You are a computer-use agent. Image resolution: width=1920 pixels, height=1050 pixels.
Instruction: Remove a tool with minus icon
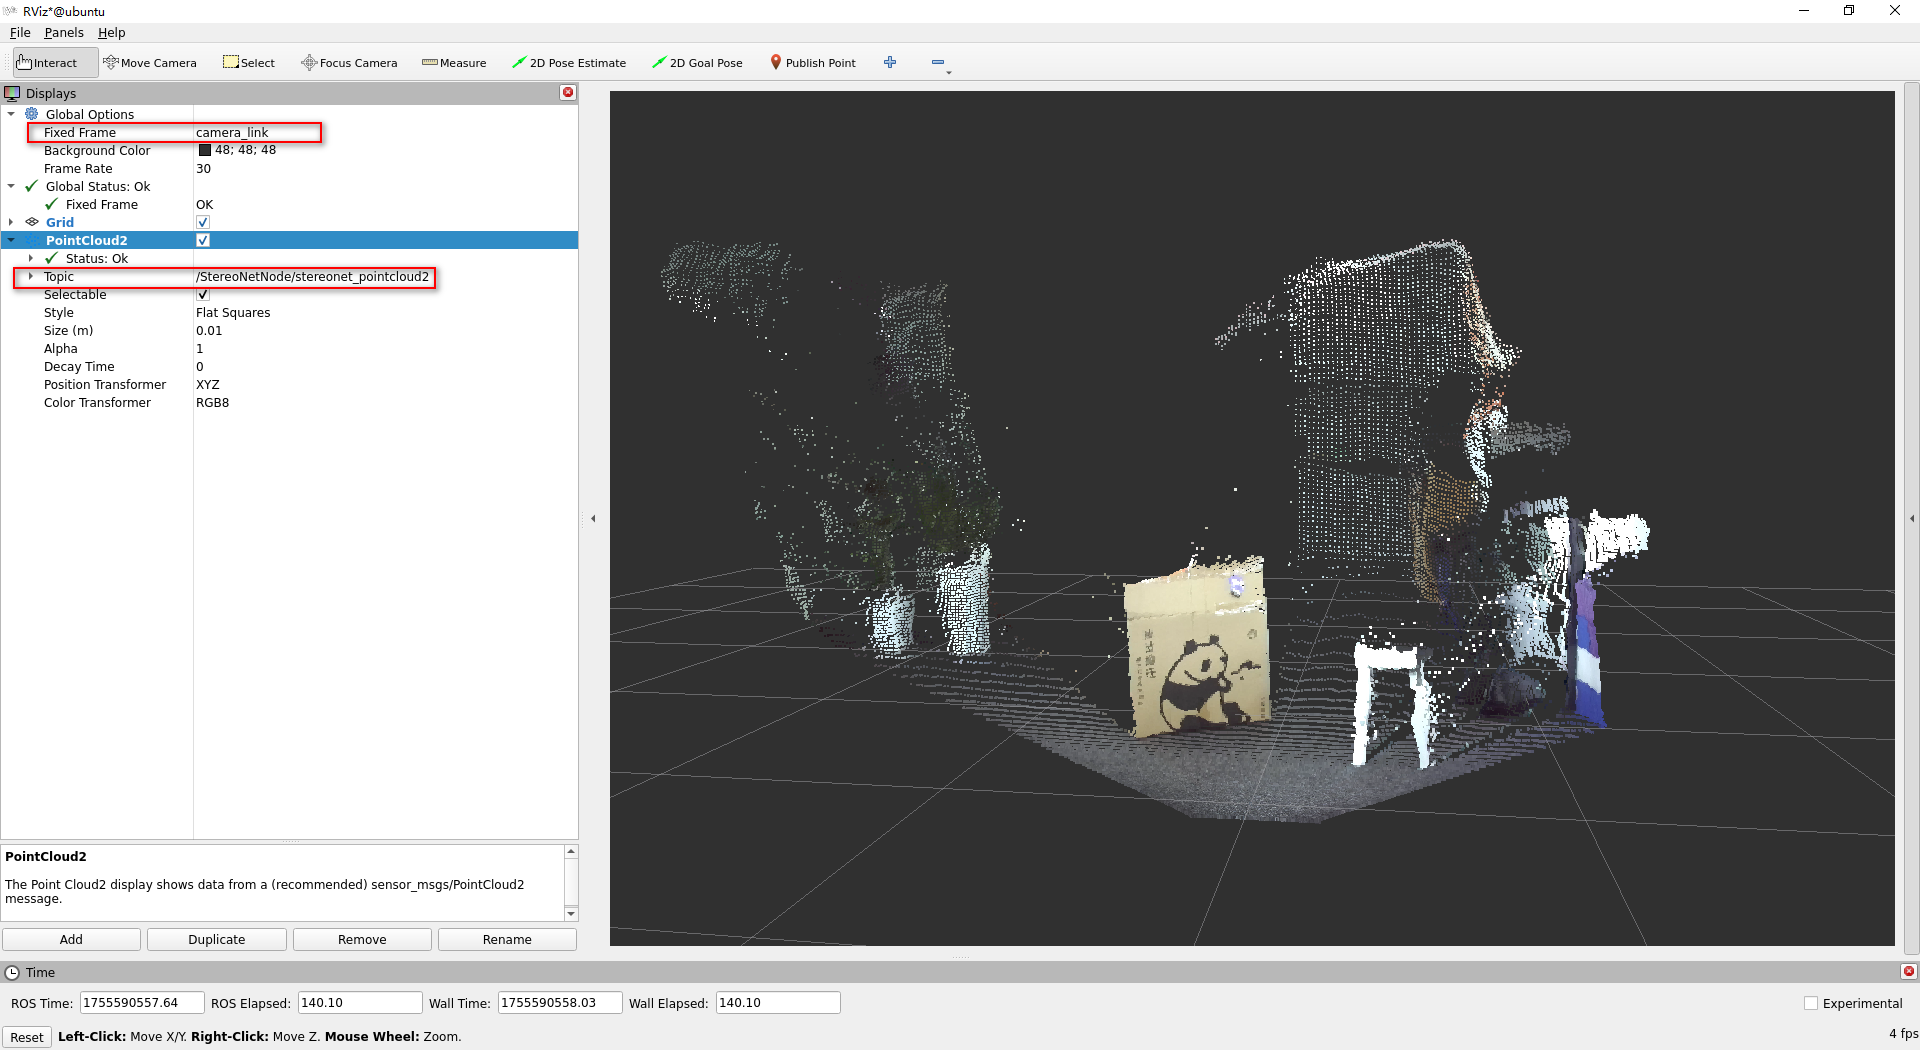coord(938,63)
